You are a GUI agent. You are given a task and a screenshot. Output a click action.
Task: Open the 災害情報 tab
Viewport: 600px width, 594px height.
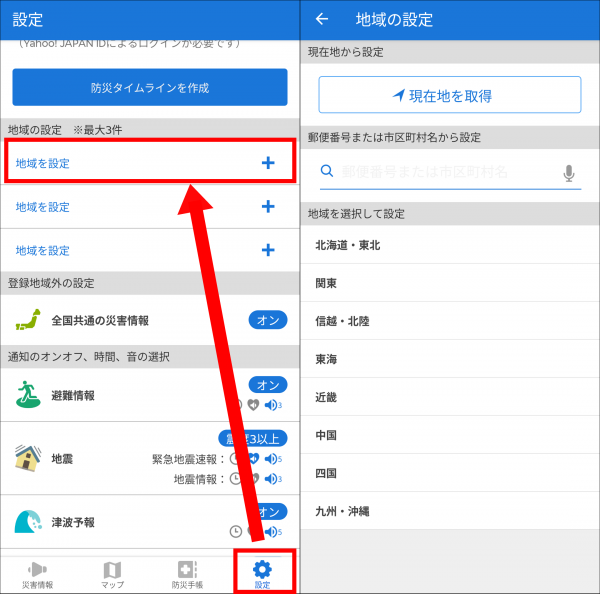[x=38, y=574]
